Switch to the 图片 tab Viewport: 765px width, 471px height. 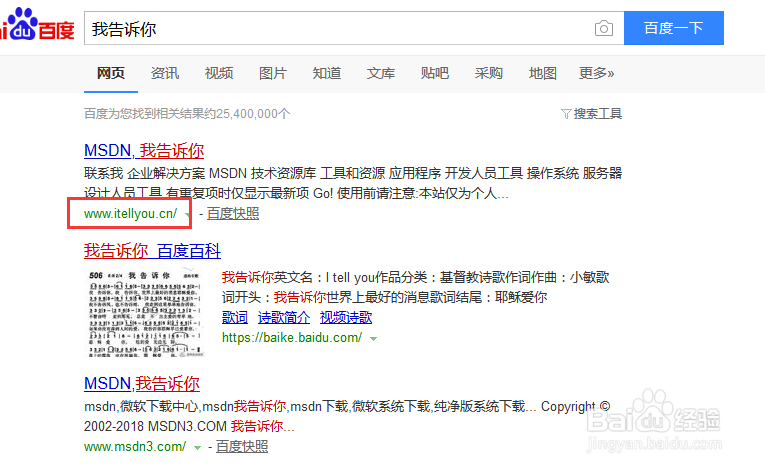tap(273, 73)
